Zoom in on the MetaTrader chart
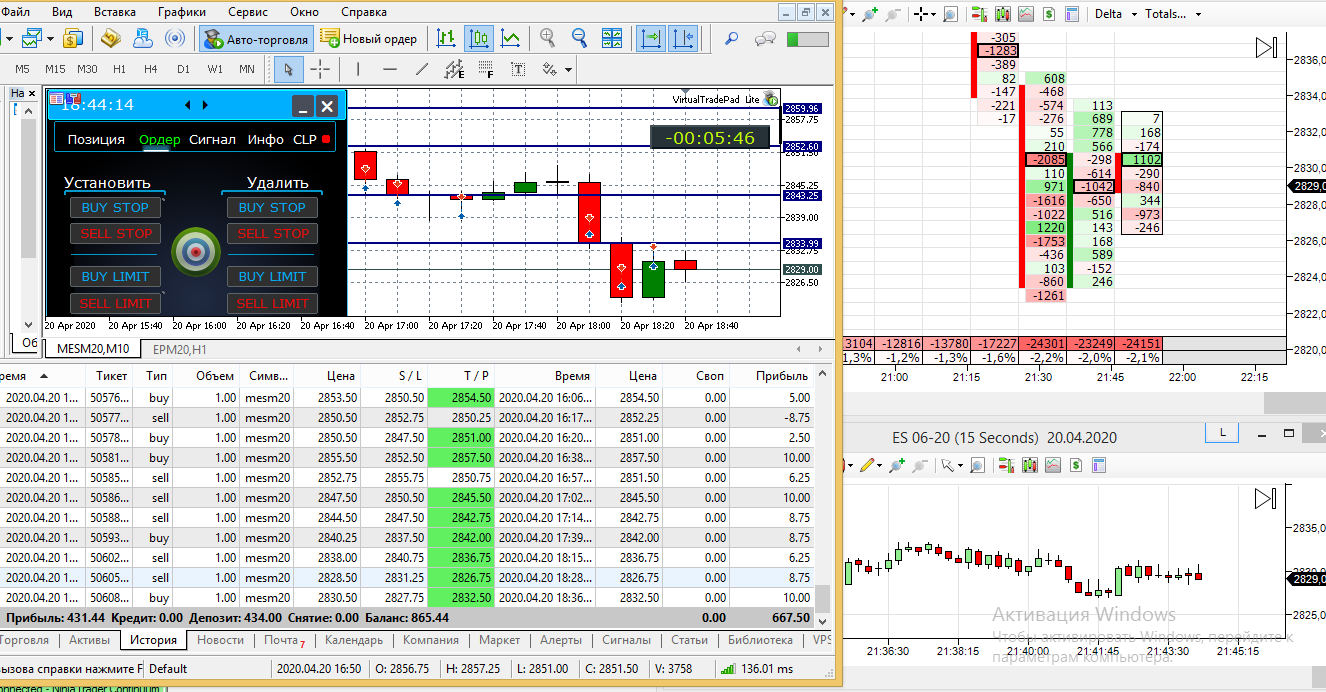 point(547,39)
